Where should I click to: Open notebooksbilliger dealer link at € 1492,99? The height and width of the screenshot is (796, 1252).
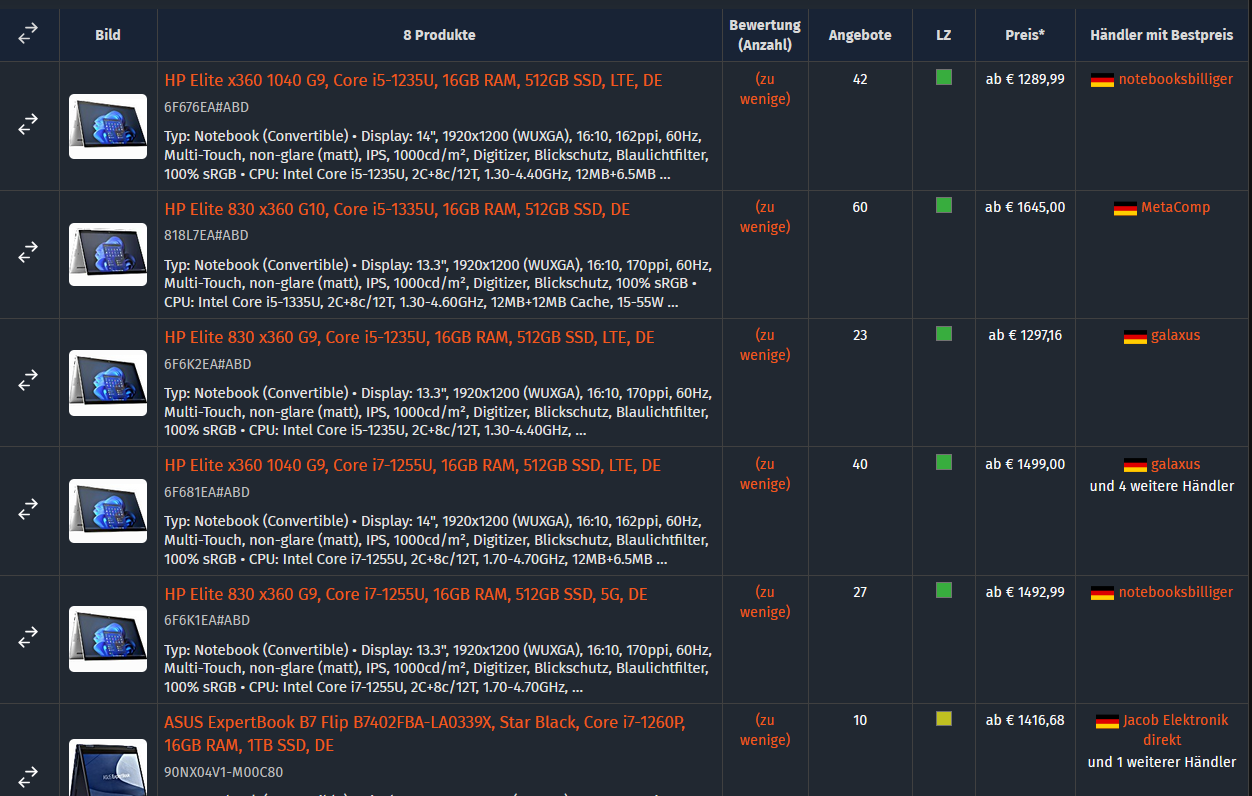point(1176,592)
